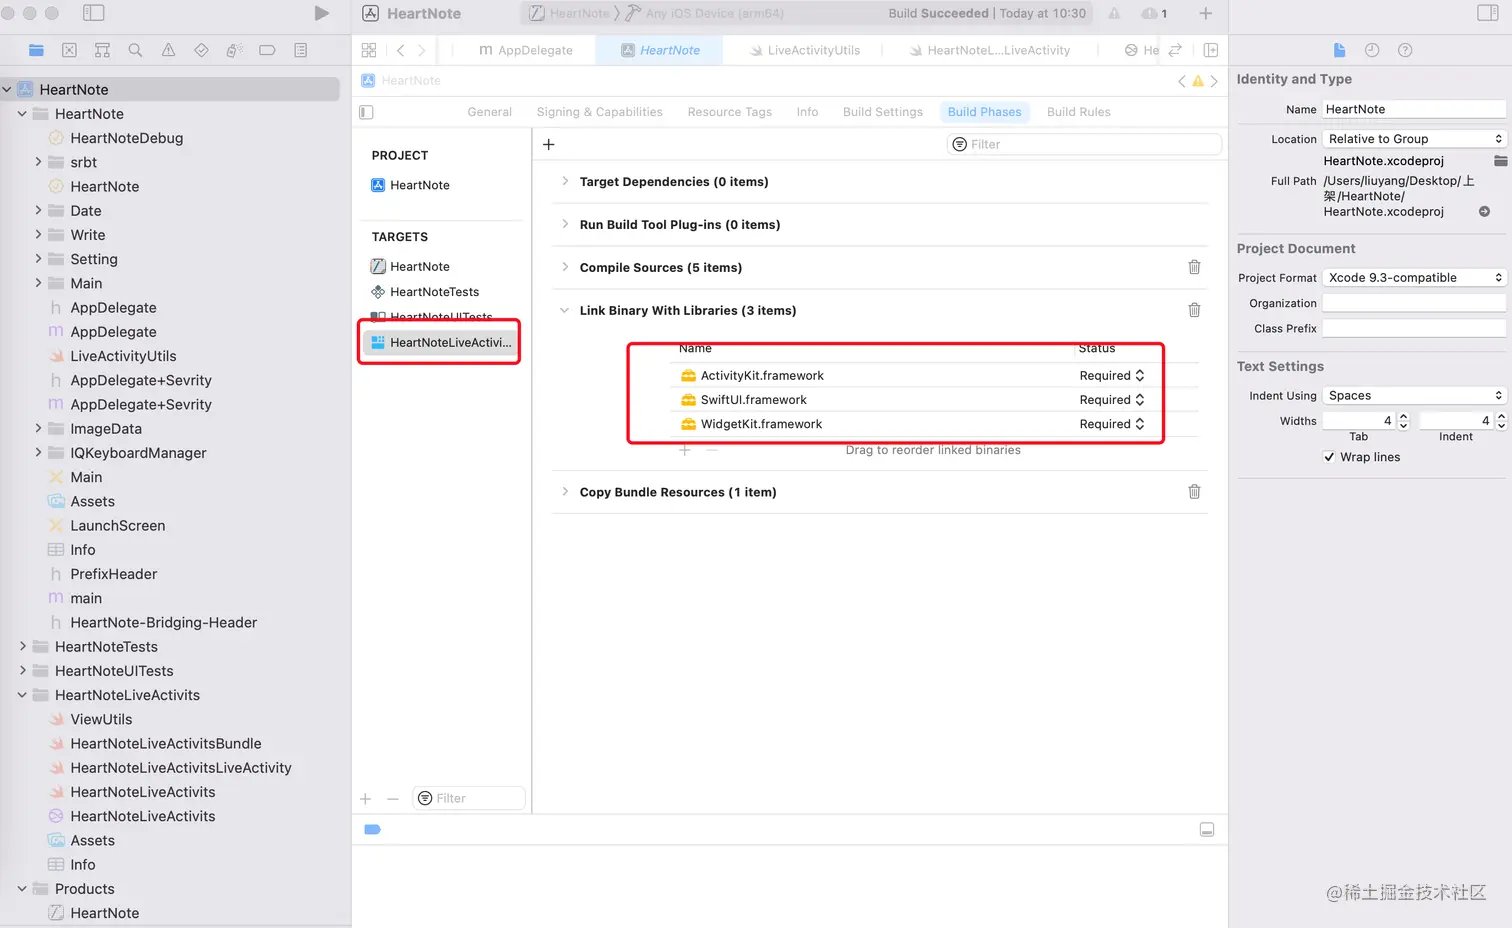Switch to the Build Rules tab
The width and height of the screenshot is (1512, 928).
tap(1078, 112)
